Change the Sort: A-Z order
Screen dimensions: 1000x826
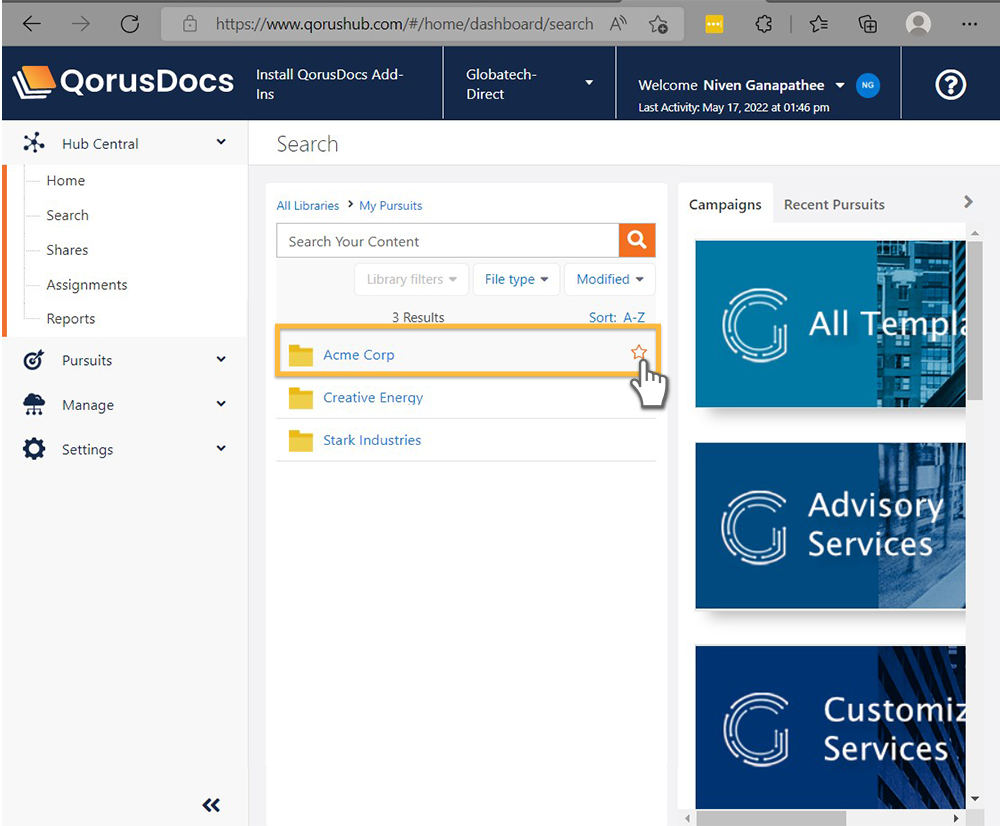pos(617,317)
